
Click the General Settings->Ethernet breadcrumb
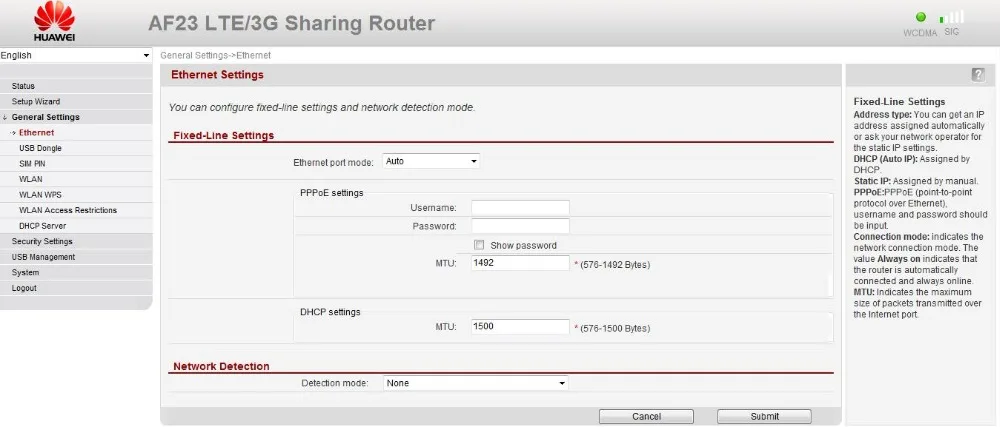pos(216,55)
